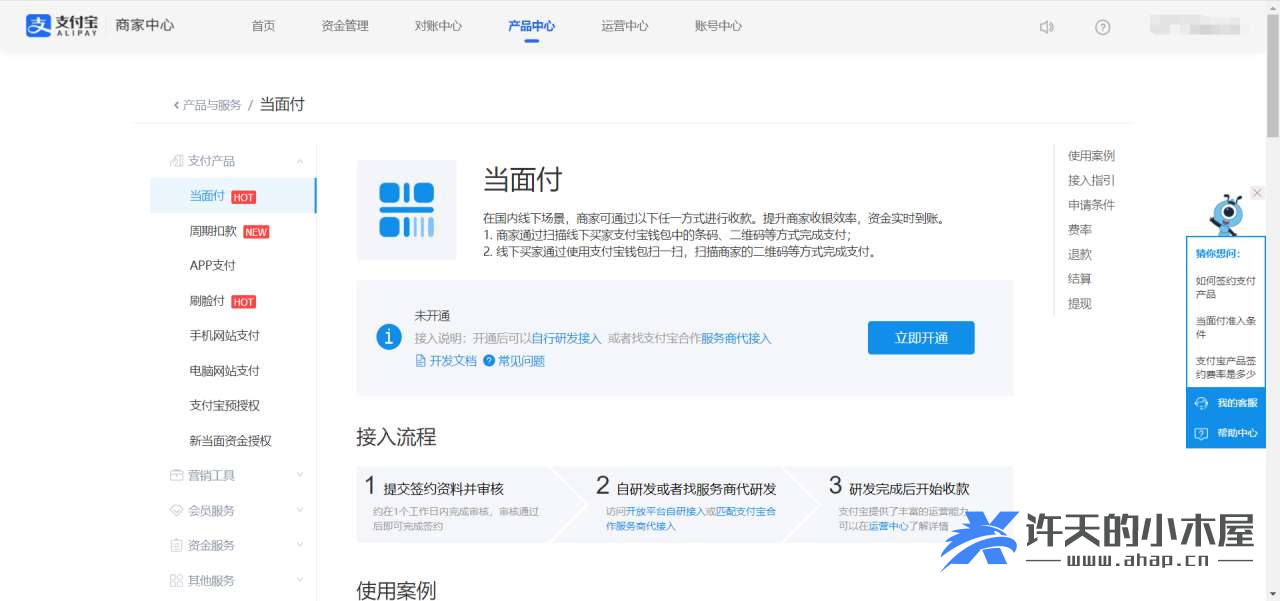
Task: Click the 资金服务 sidebar section icon
Action: pyautogui.click(x=176, y=546)
